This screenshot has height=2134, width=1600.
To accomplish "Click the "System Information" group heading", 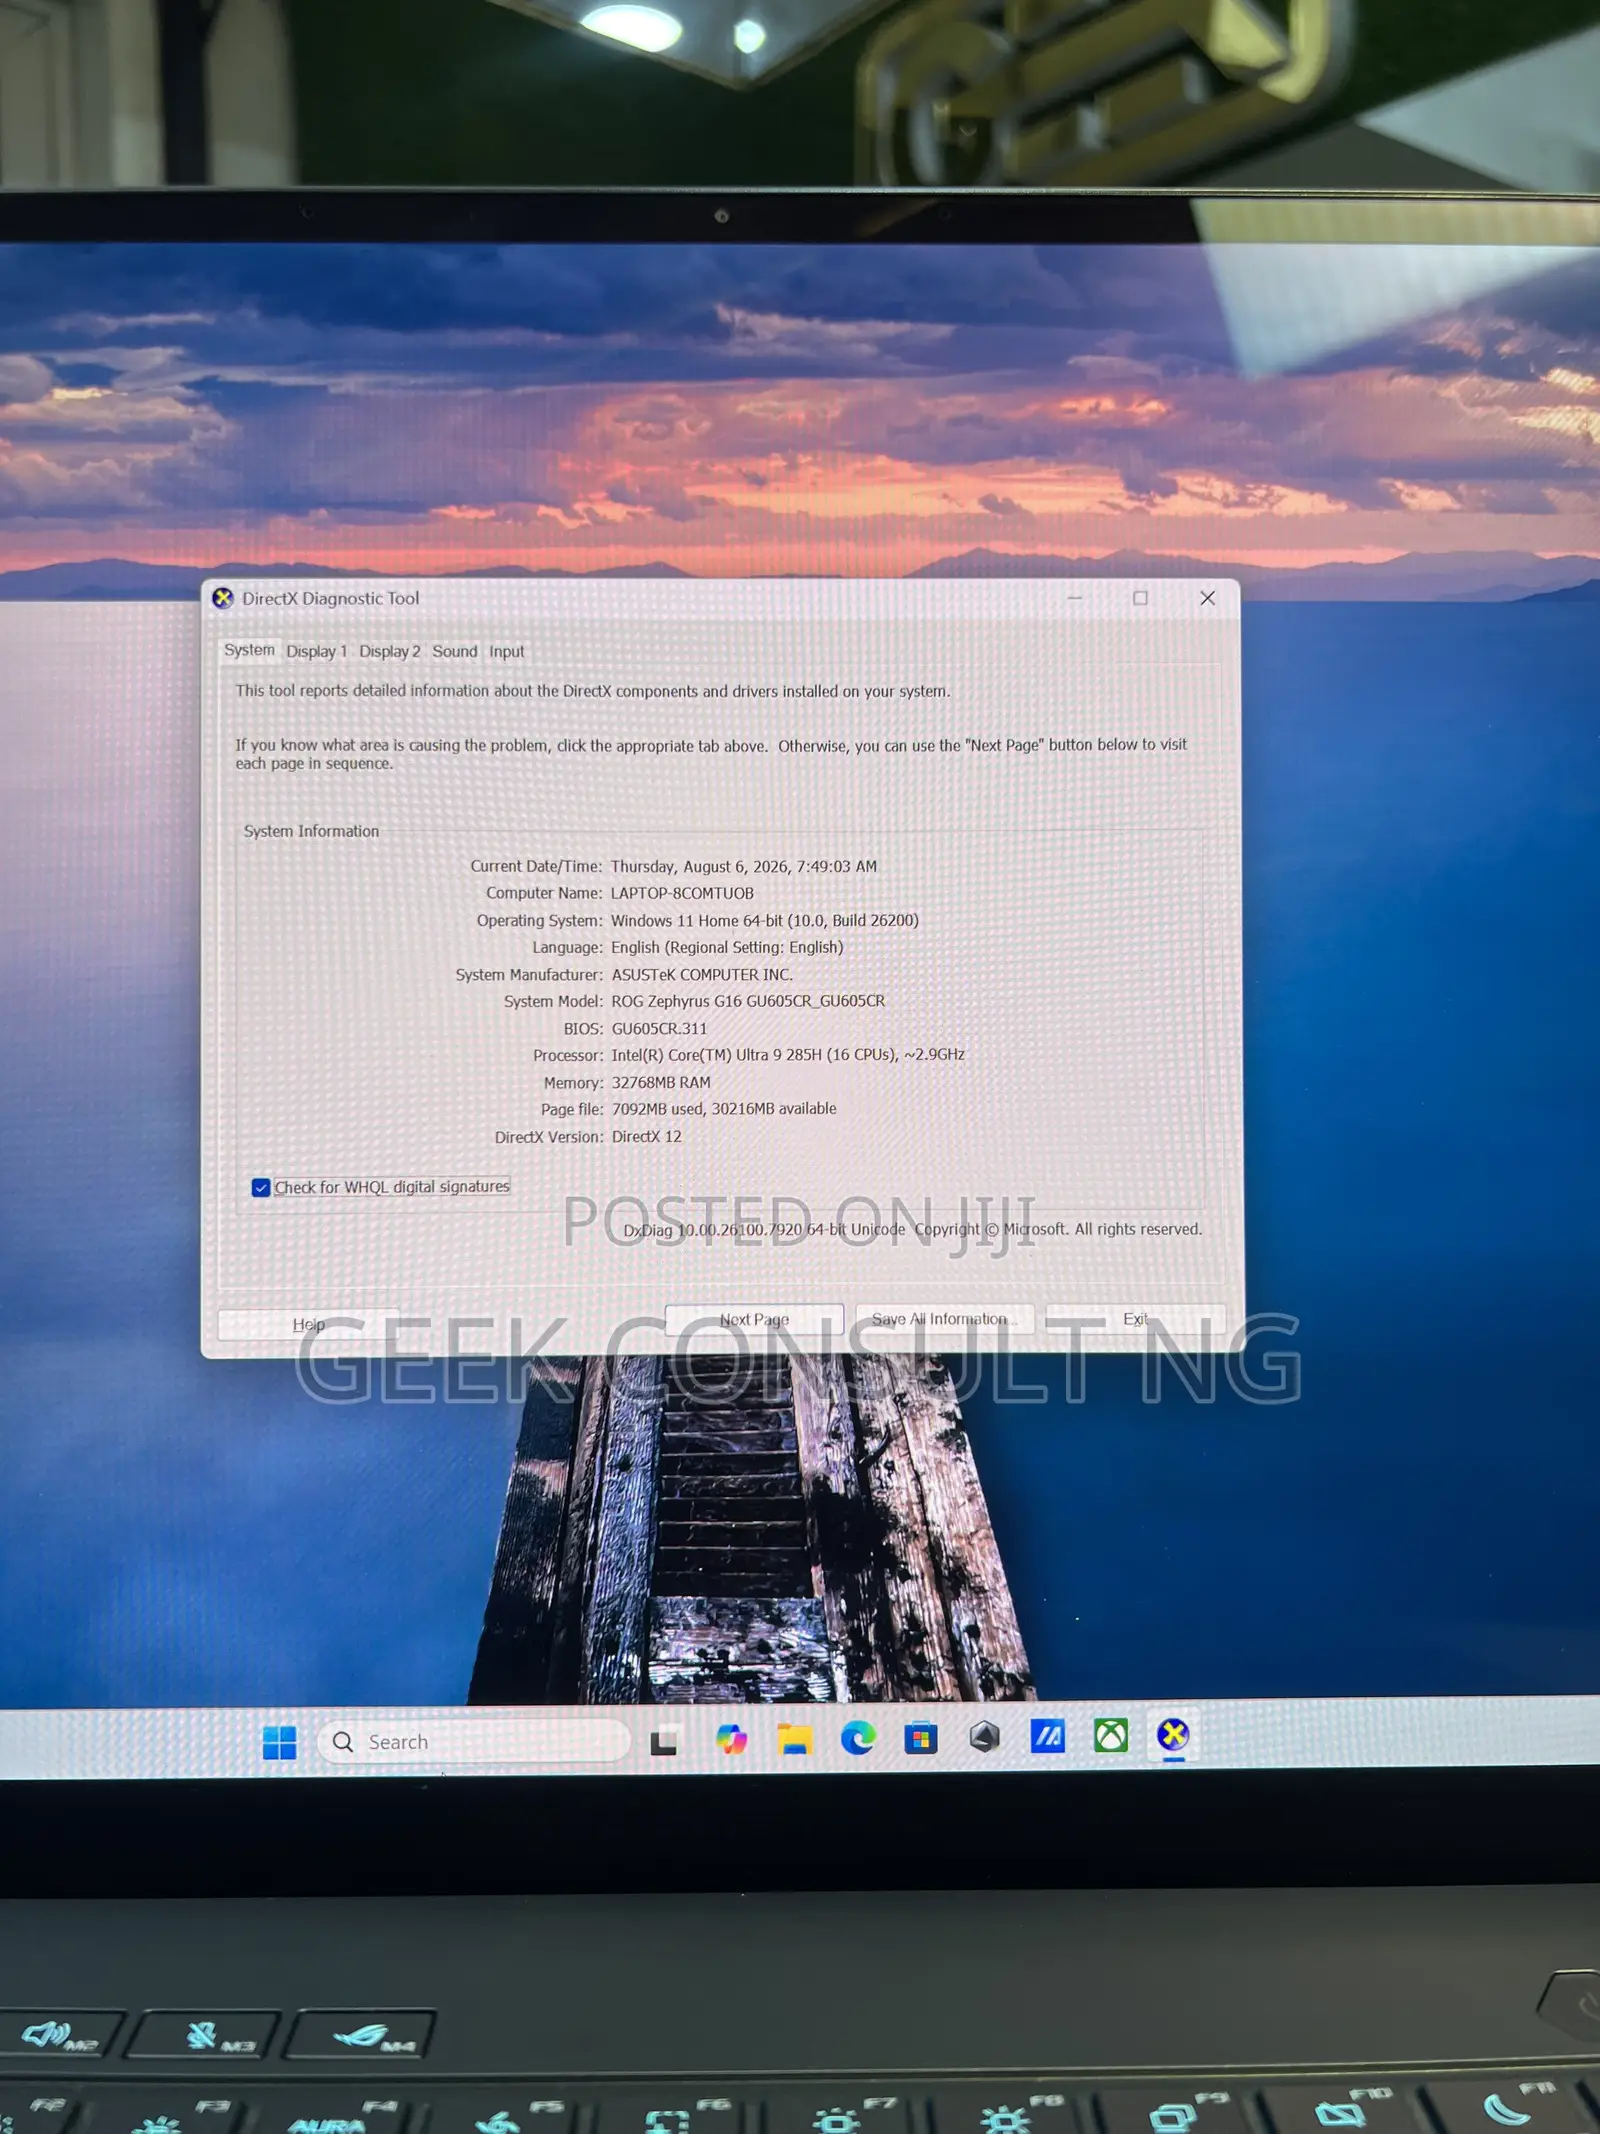I will (312, 831).
